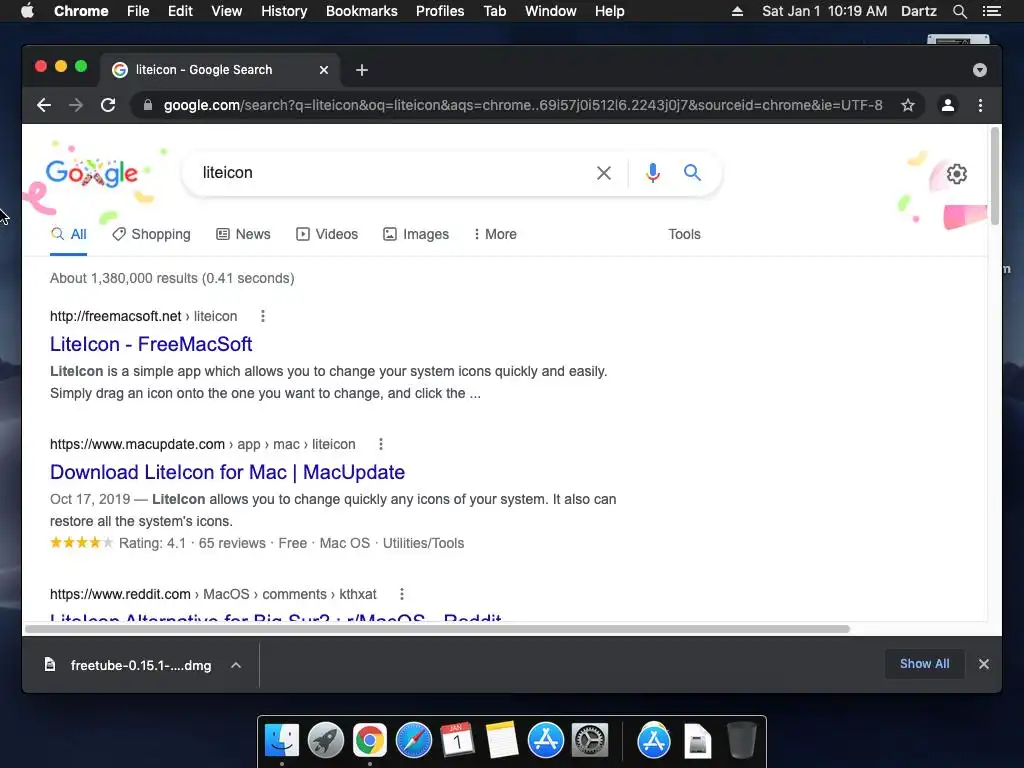Open Finder from the Dock
This screenshot has height=768, width=1024.
pos(282,741)
